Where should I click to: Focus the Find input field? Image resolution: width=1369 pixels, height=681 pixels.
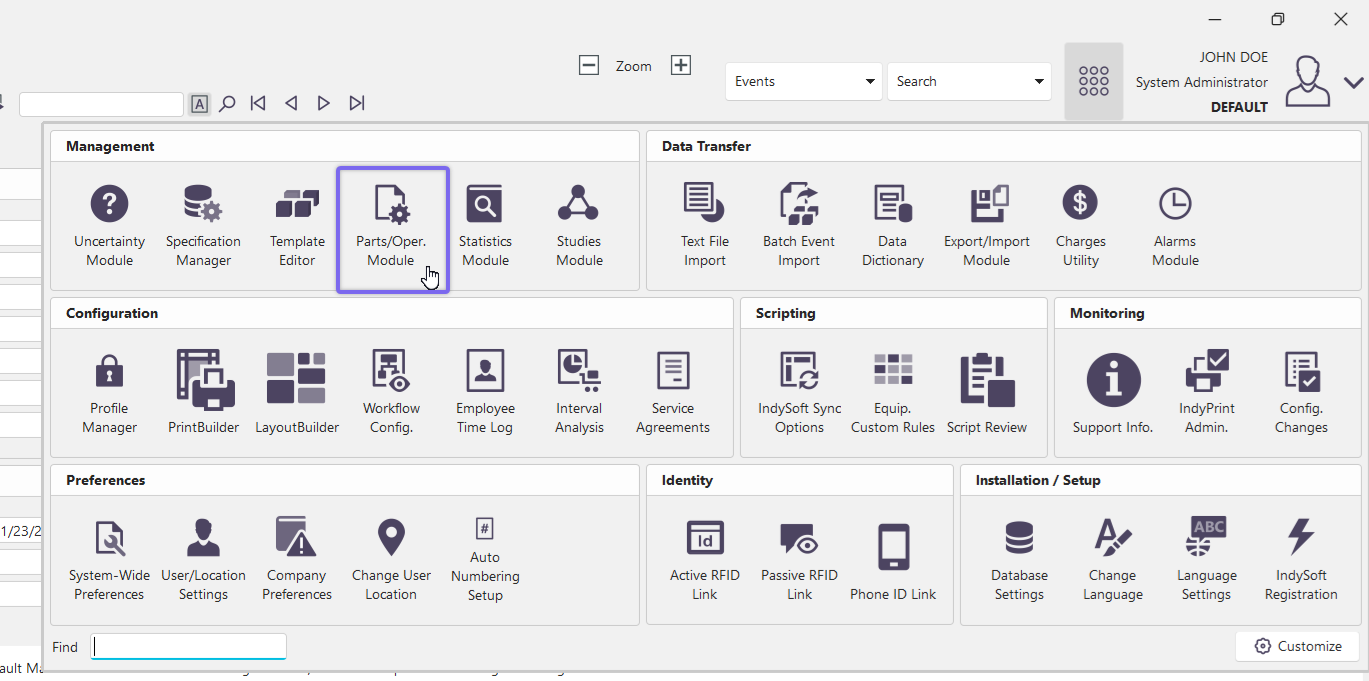click(189, 647)
